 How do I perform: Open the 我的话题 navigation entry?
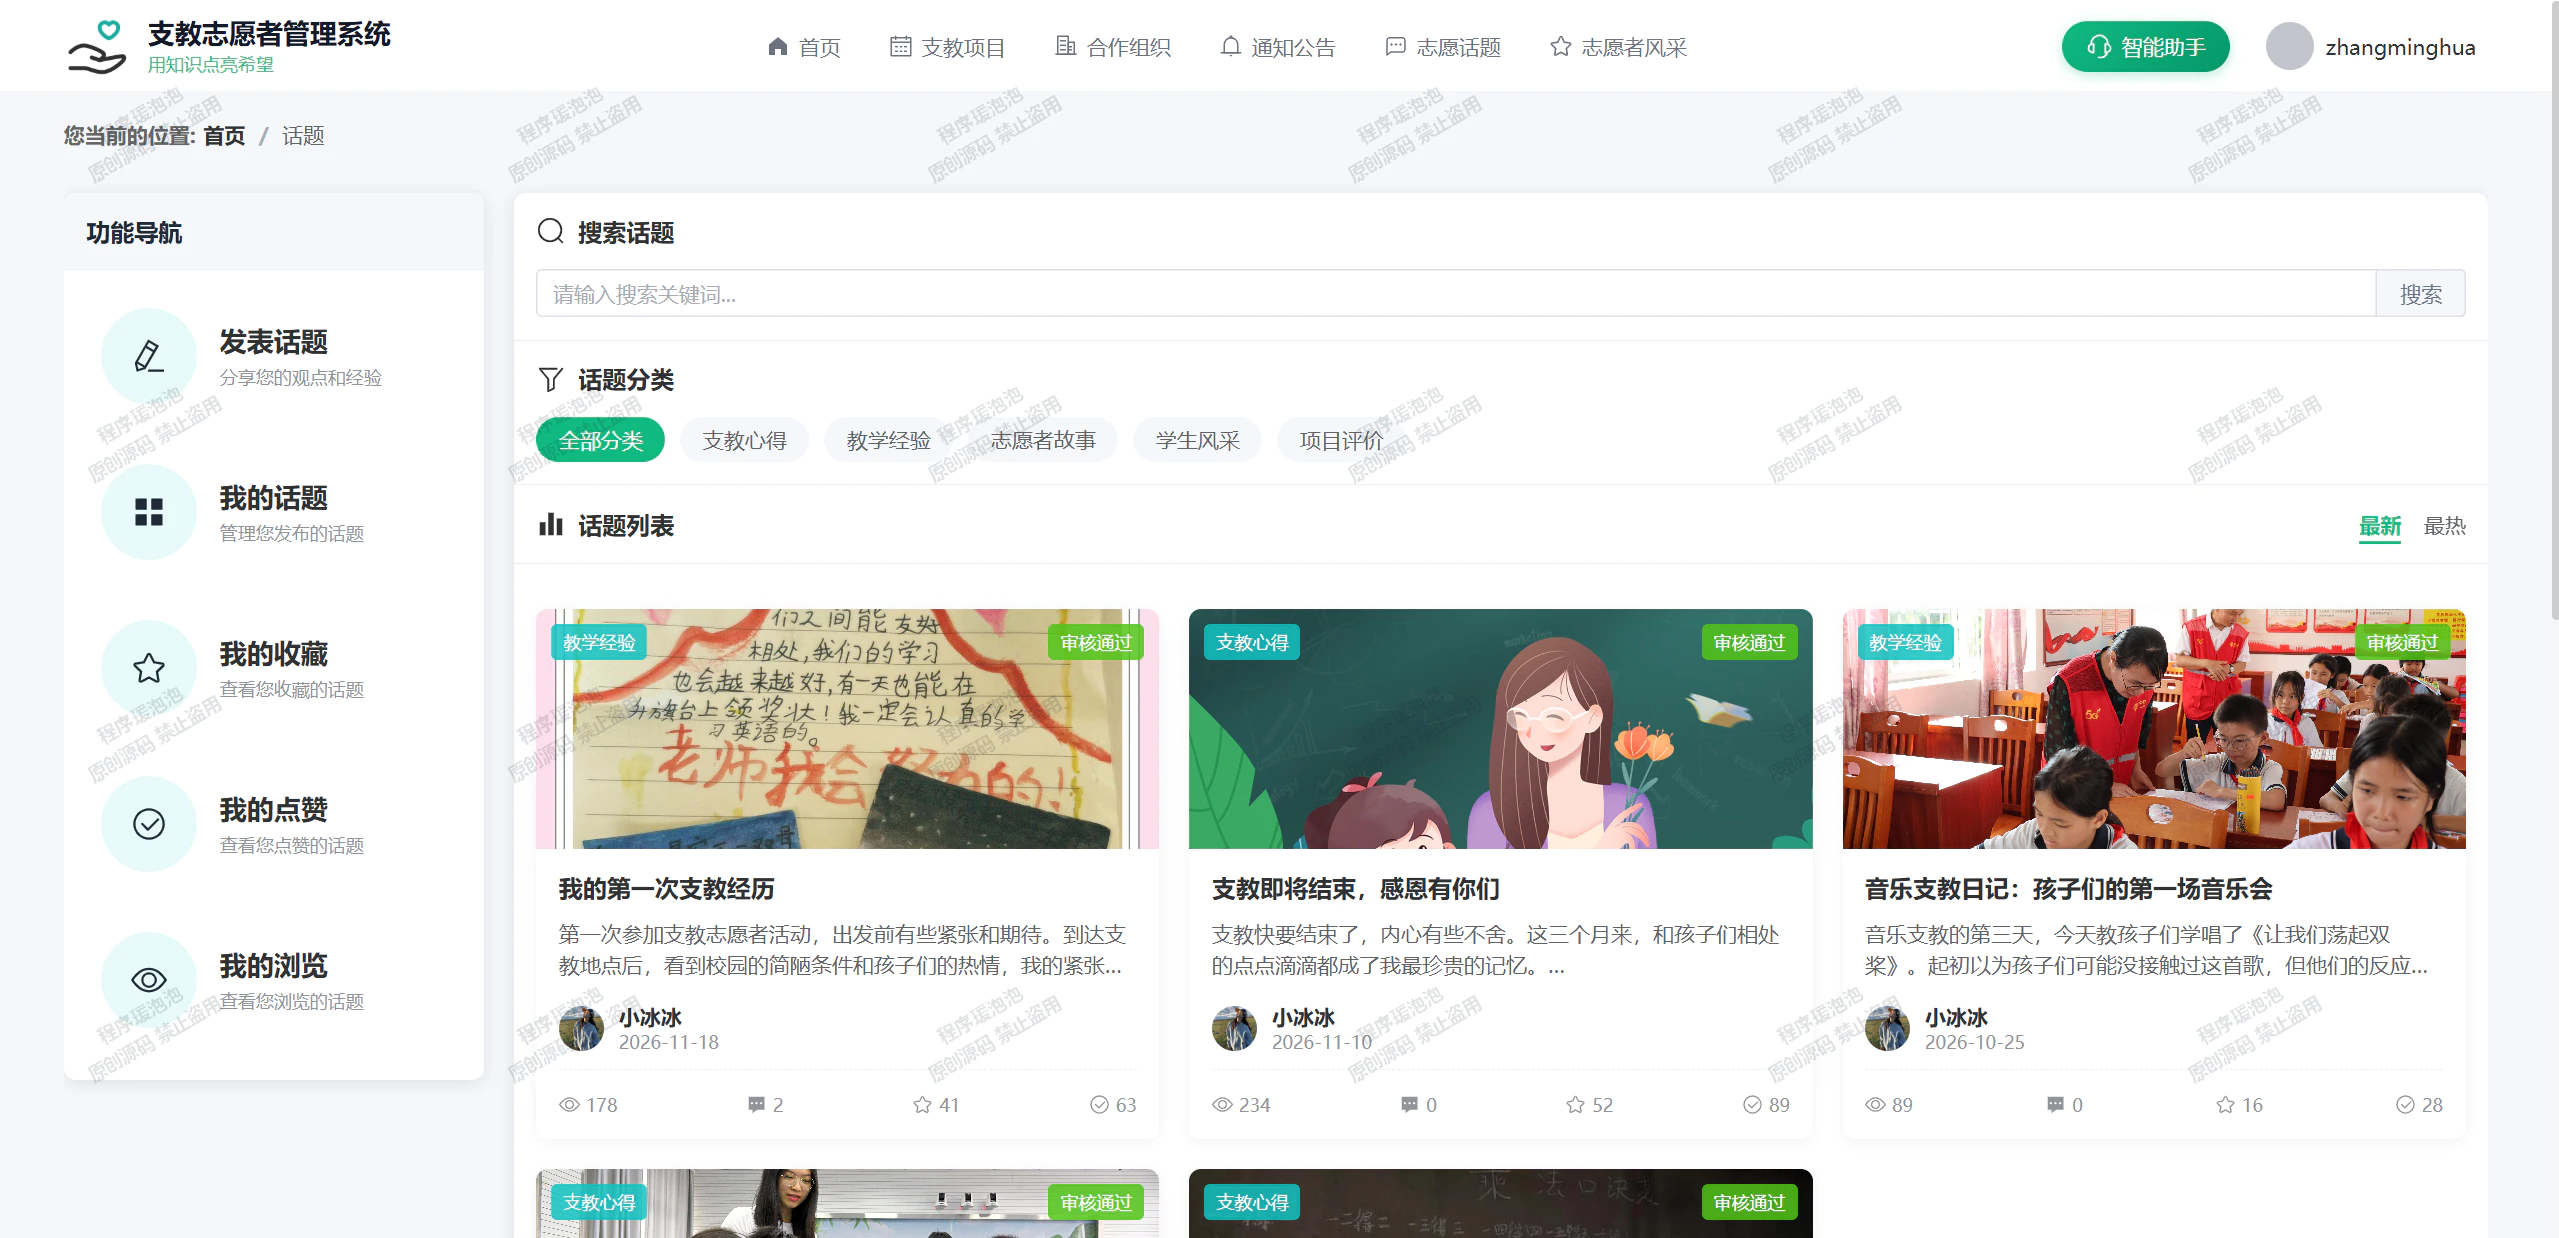[x=273, y=512]
